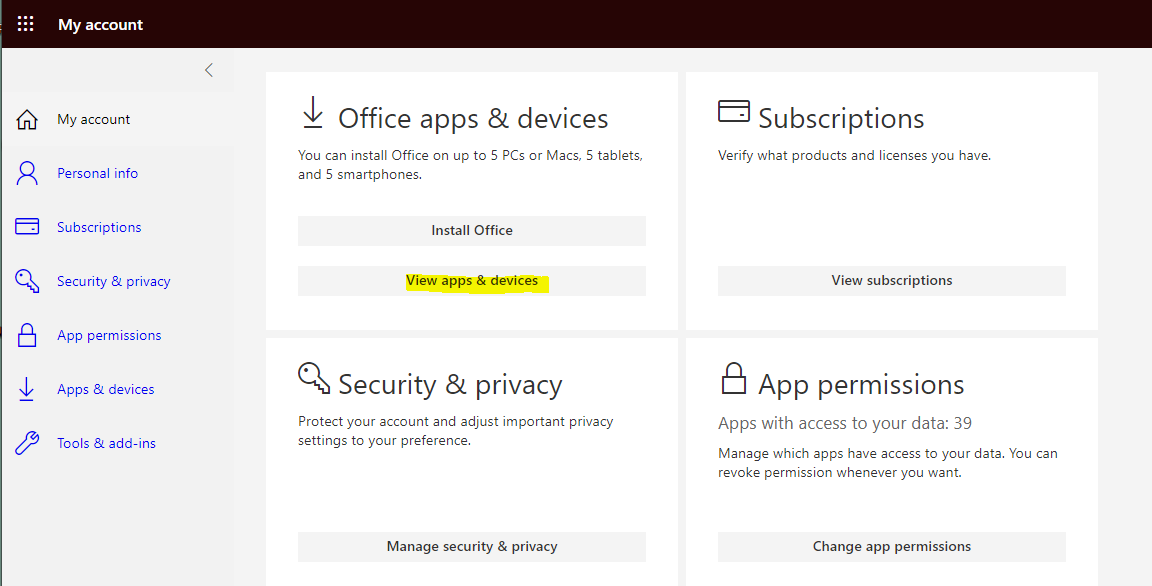Viewport: 1152px width, 586px height.
Task: Click the wrench icon for Tools & add-ins
Action: tap(27, 443)
